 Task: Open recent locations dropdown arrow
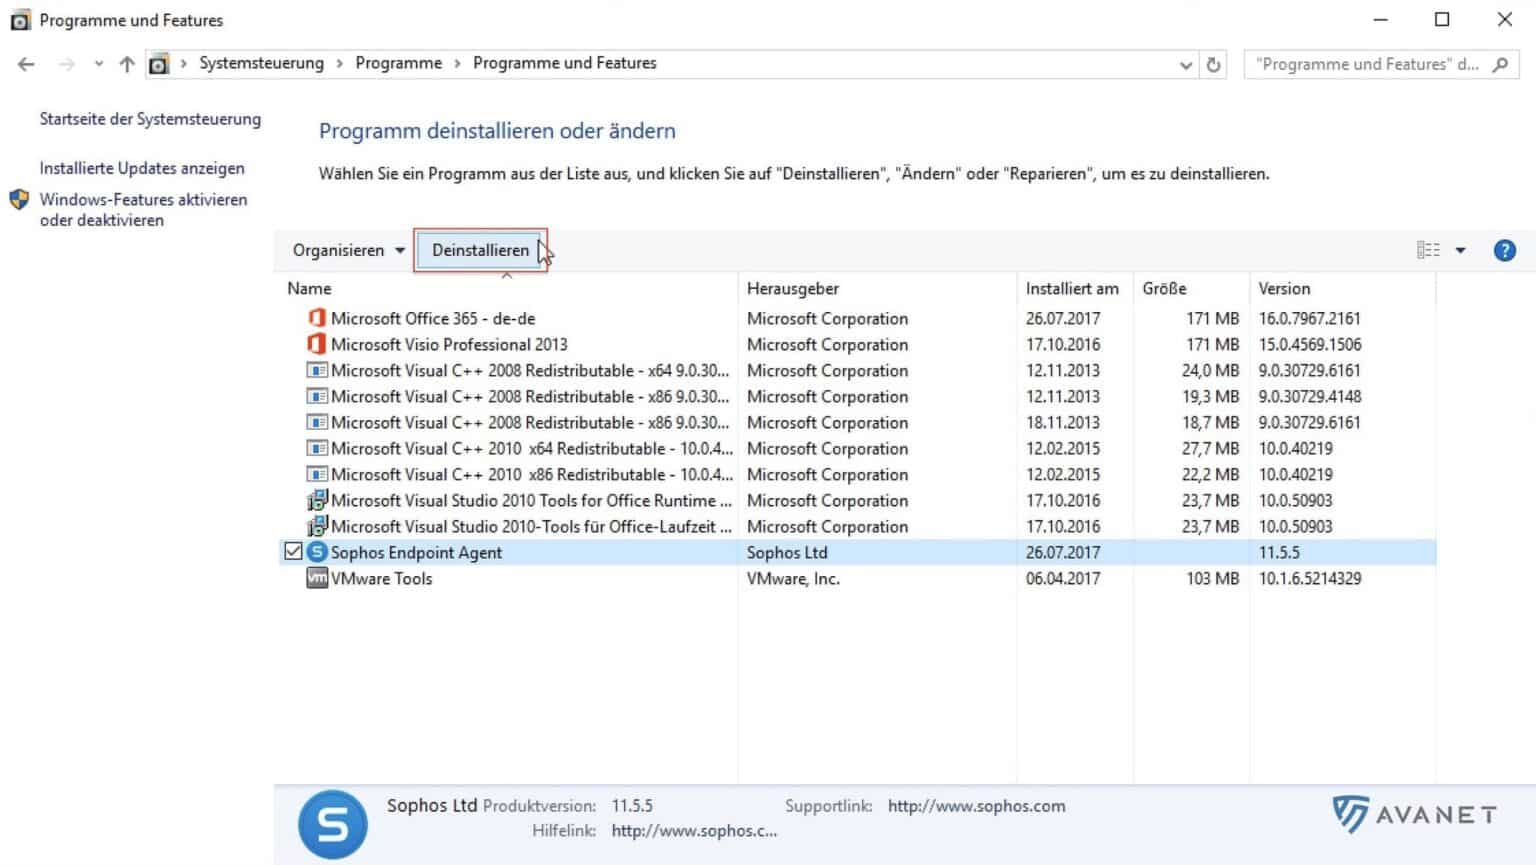(x=98, y=64)
